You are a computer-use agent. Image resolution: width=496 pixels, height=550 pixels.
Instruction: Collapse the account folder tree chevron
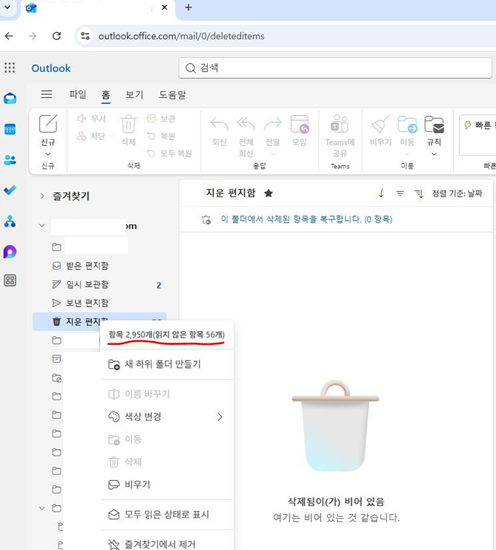click(42, 225)
